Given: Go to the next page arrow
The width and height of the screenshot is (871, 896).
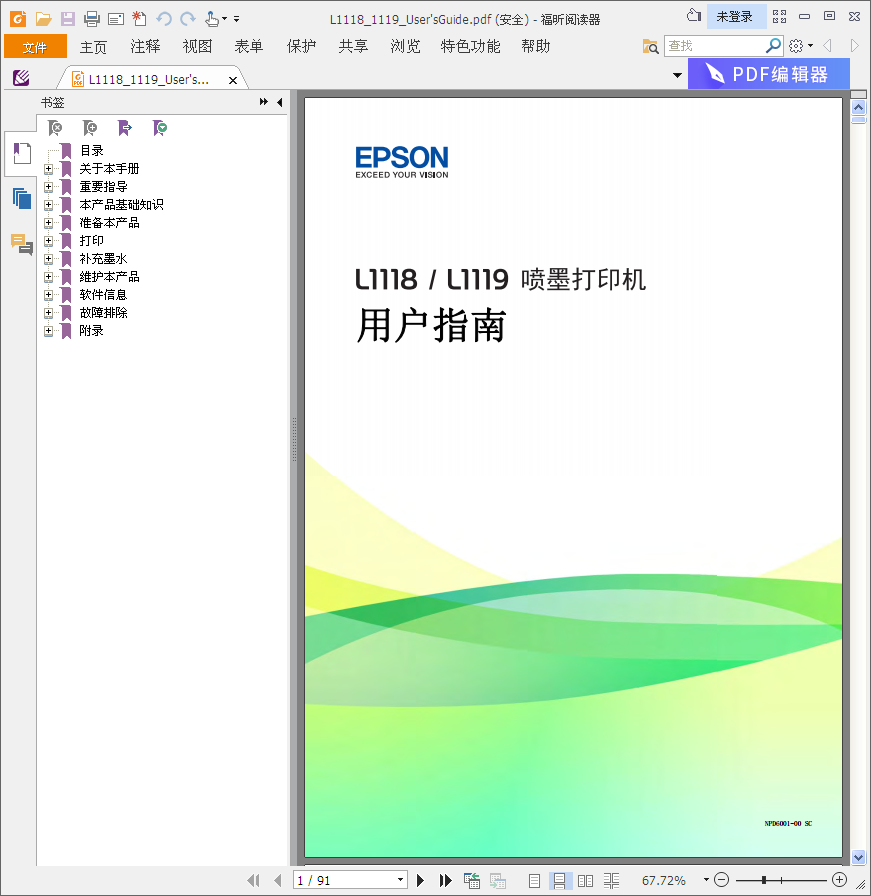Looking at the screenshot, I should [x=421, y=880].
